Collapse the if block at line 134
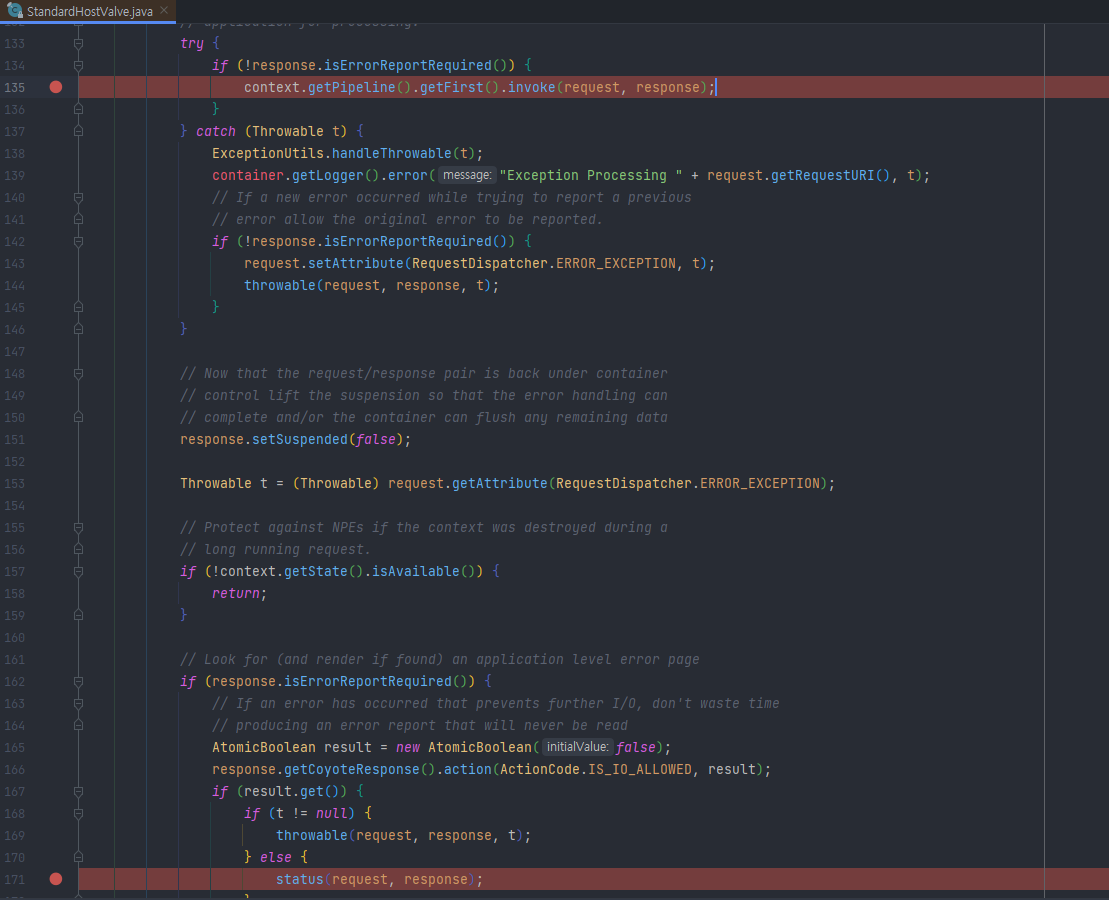The image size is (1109, 900). coord(79,66)
